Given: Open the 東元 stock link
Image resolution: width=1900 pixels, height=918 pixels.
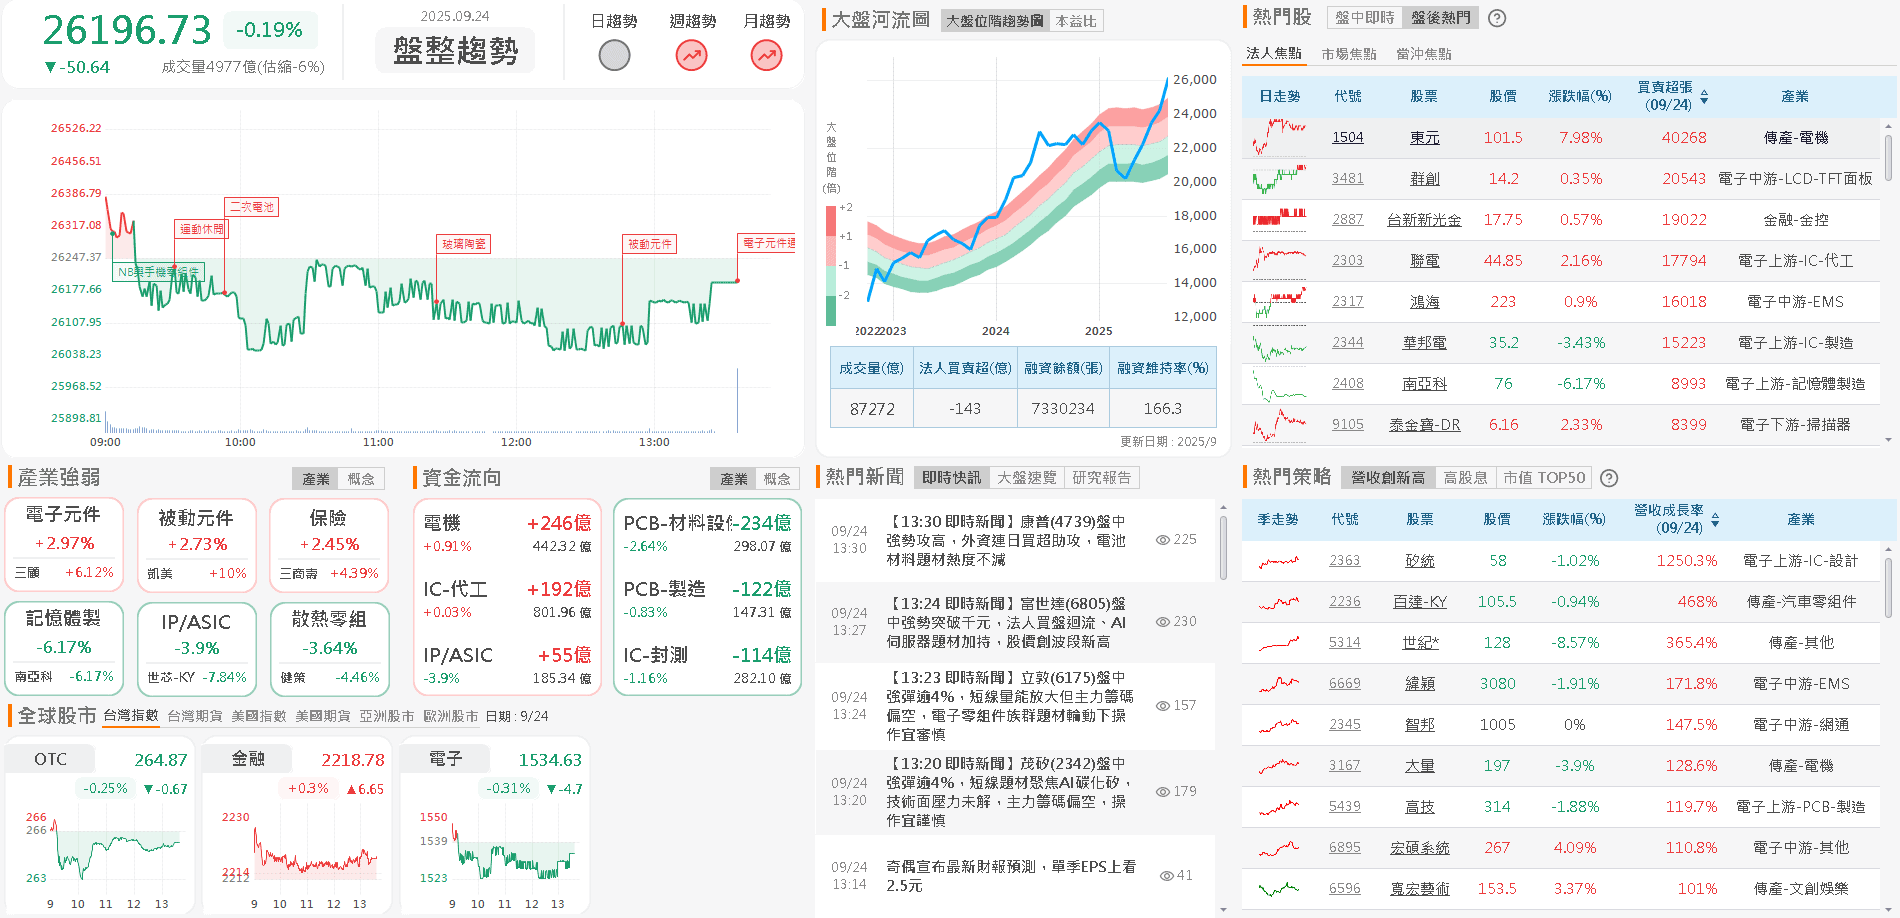Looking at the screenshot, I should click(1424, 137).
